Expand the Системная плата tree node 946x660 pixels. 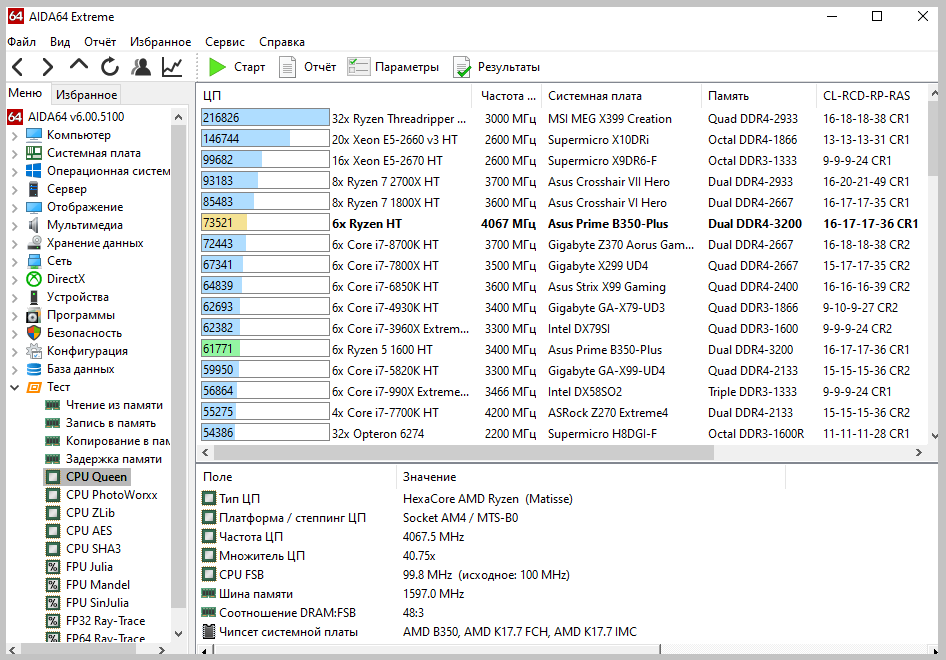point(14,154)
